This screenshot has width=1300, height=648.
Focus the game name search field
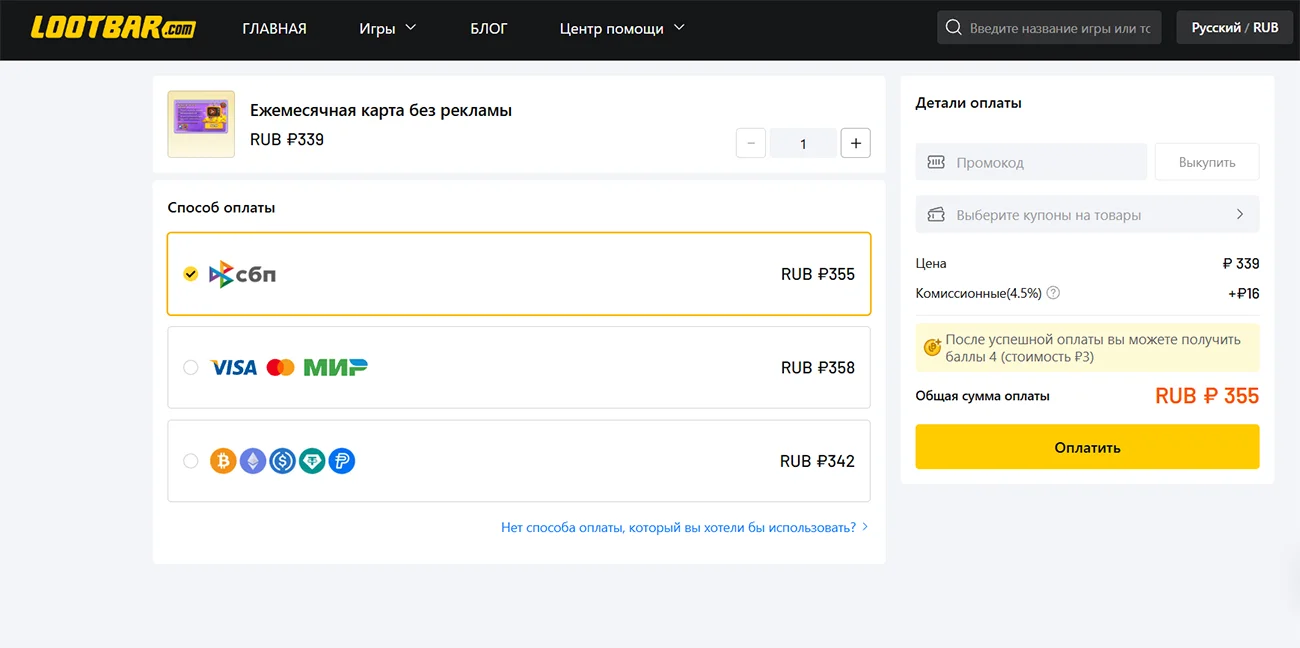click(x=1049, y=28)
